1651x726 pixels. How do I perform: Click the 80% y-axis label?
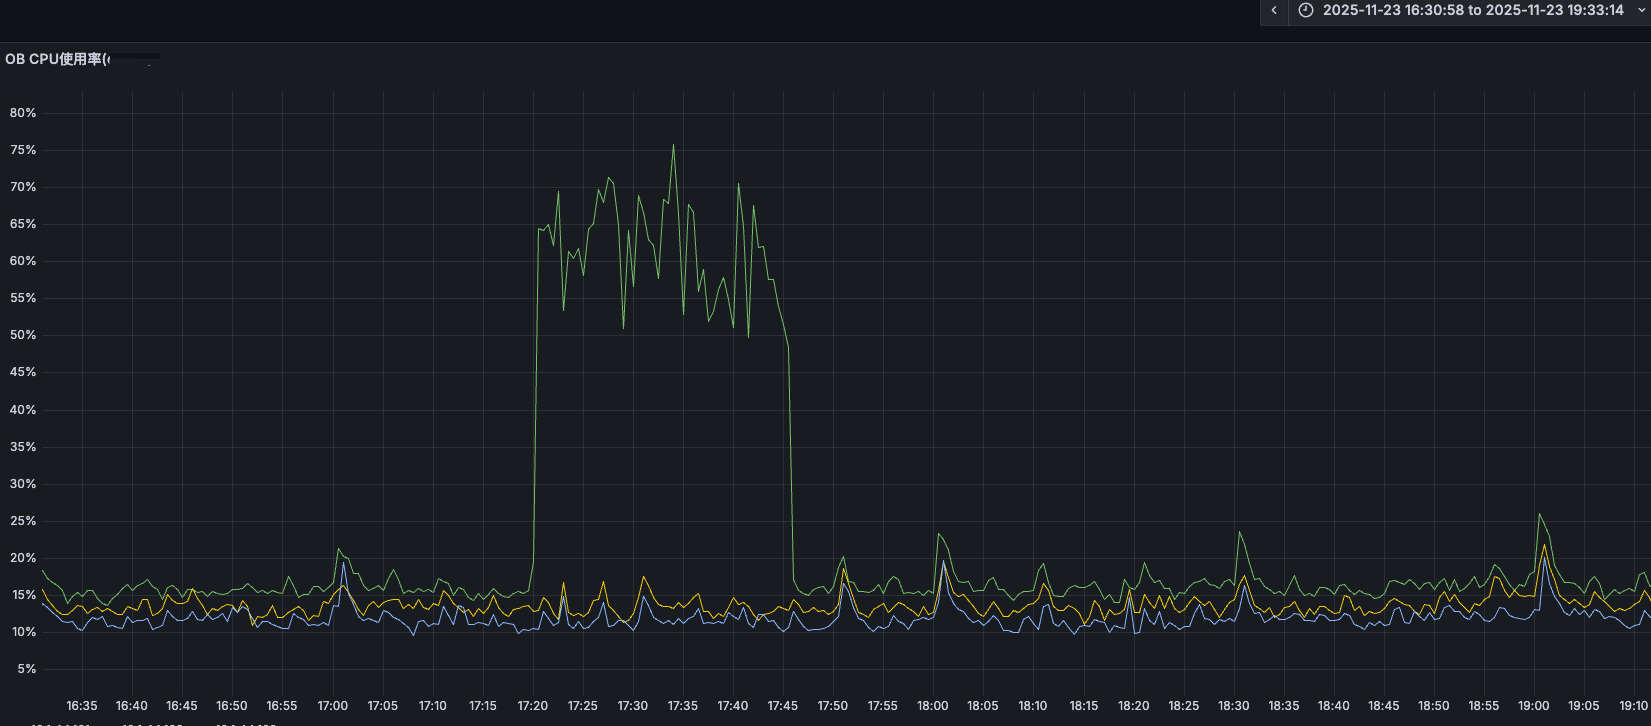23,113
